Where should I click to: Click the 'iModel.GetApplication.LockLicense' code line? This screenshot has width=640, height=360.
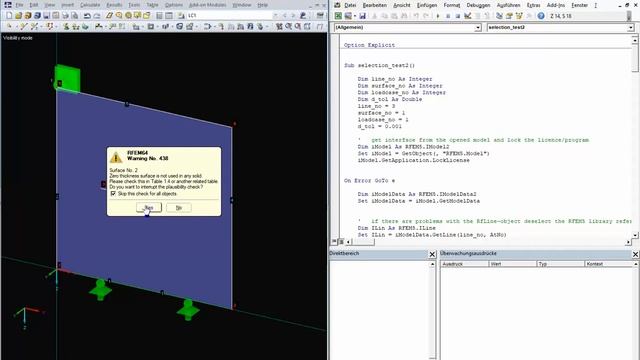click(413, 160)
